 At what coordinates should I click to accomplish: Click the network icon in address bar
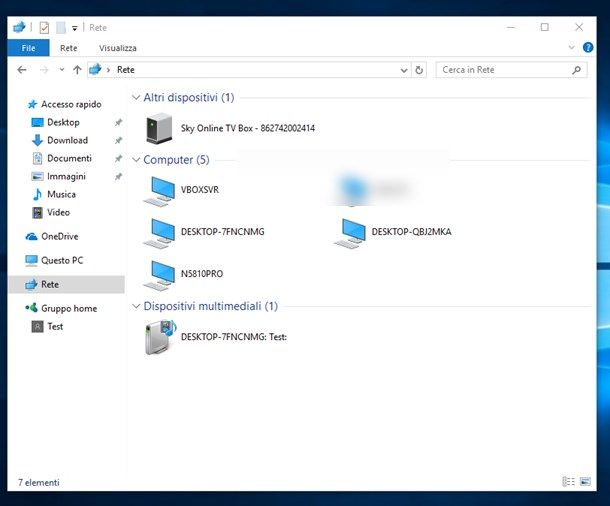[95, 70]
